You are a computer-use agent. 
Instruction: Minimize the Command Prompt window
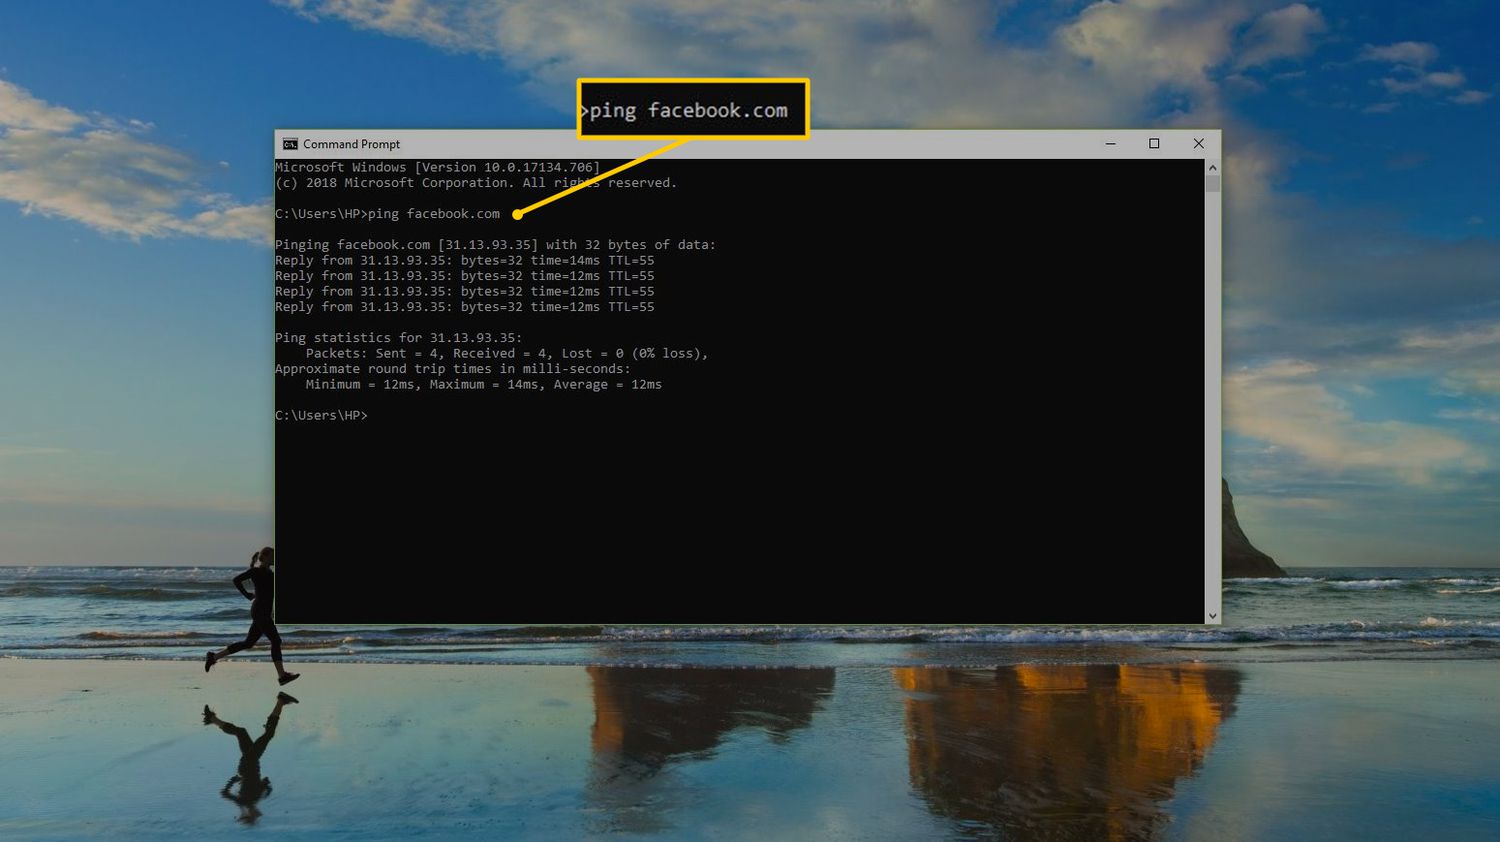coord(1110,144)
